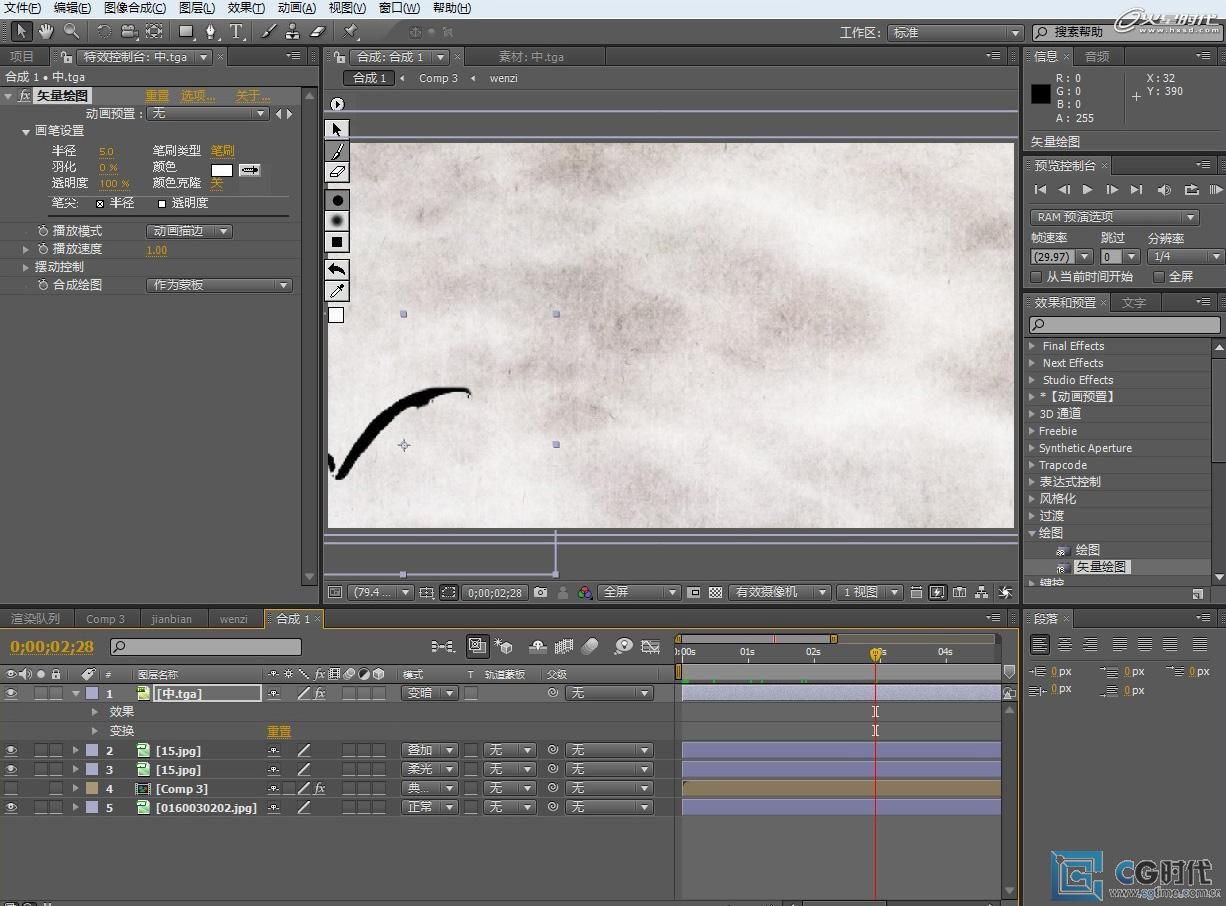
Task: Select the Eraser tool in top toolbar
Action: [x=318, y=32]
